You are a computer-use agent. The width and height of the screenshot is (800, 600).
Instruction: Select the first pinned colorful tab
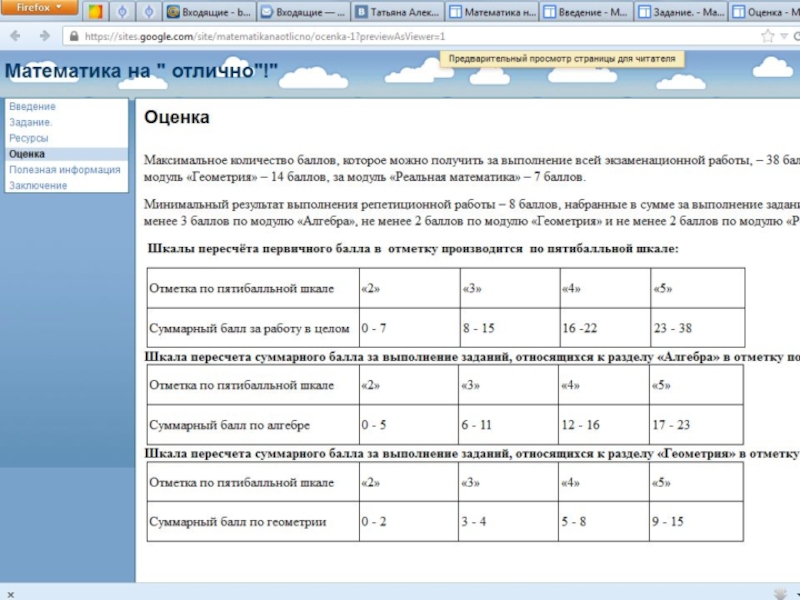click(95, 13)
